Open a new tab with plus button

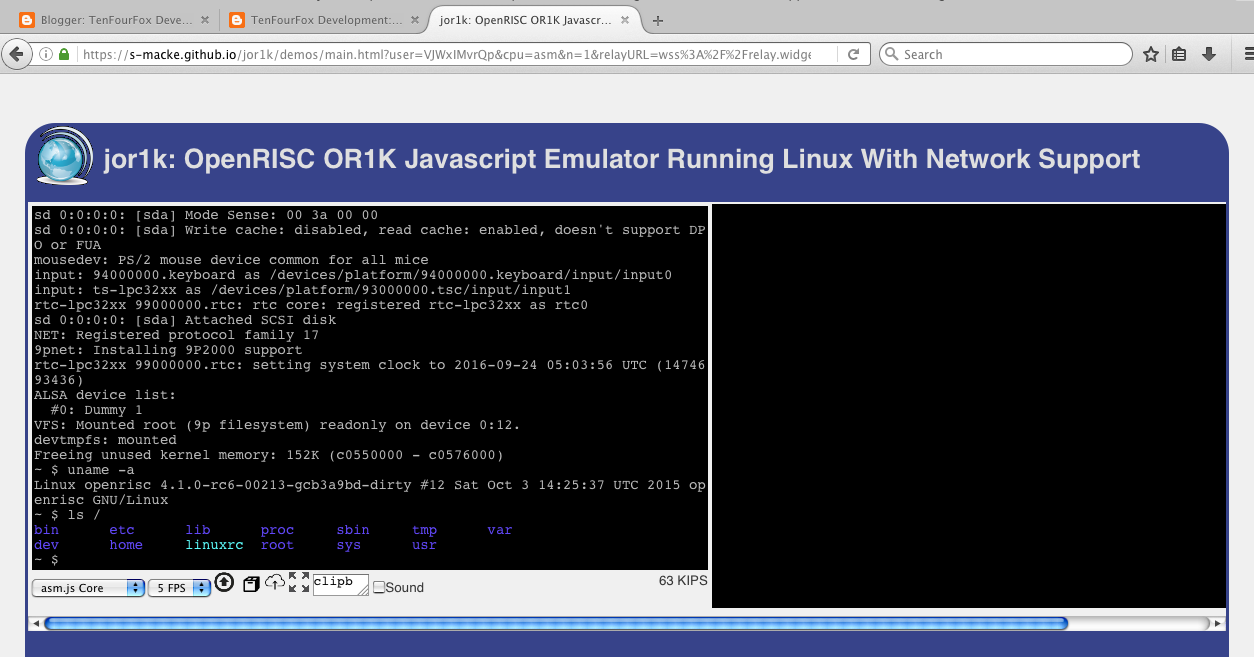[657, 20]
